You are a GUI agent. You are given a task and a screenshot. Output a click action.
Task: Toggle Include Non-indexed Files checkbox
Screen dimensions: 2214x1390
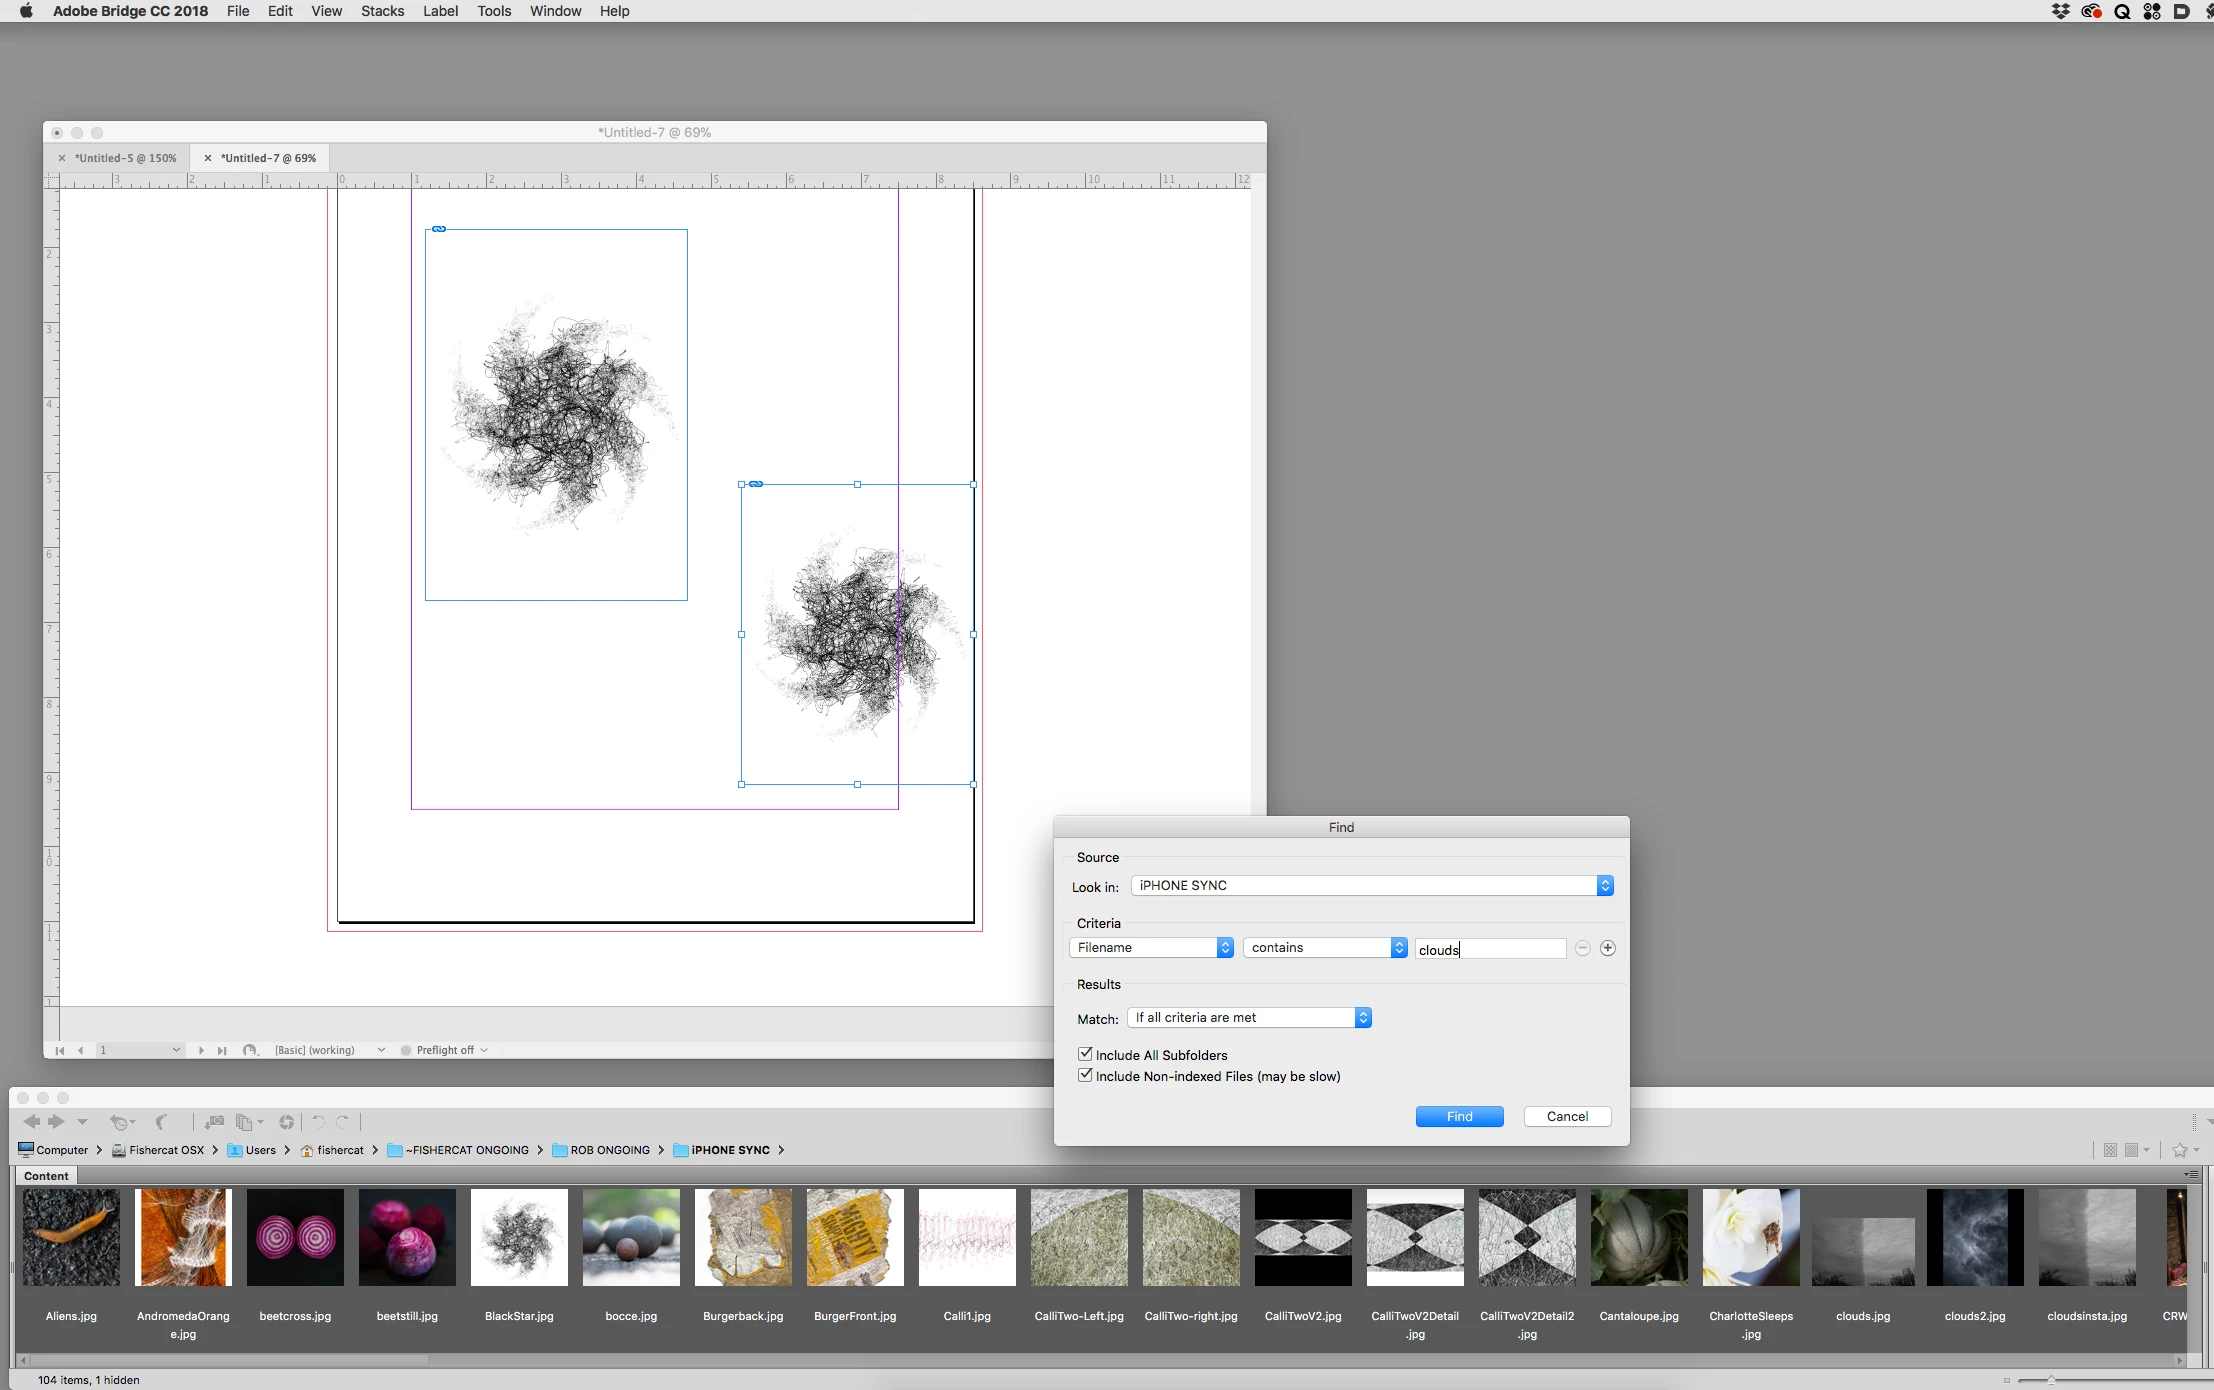point(1085,1076)
